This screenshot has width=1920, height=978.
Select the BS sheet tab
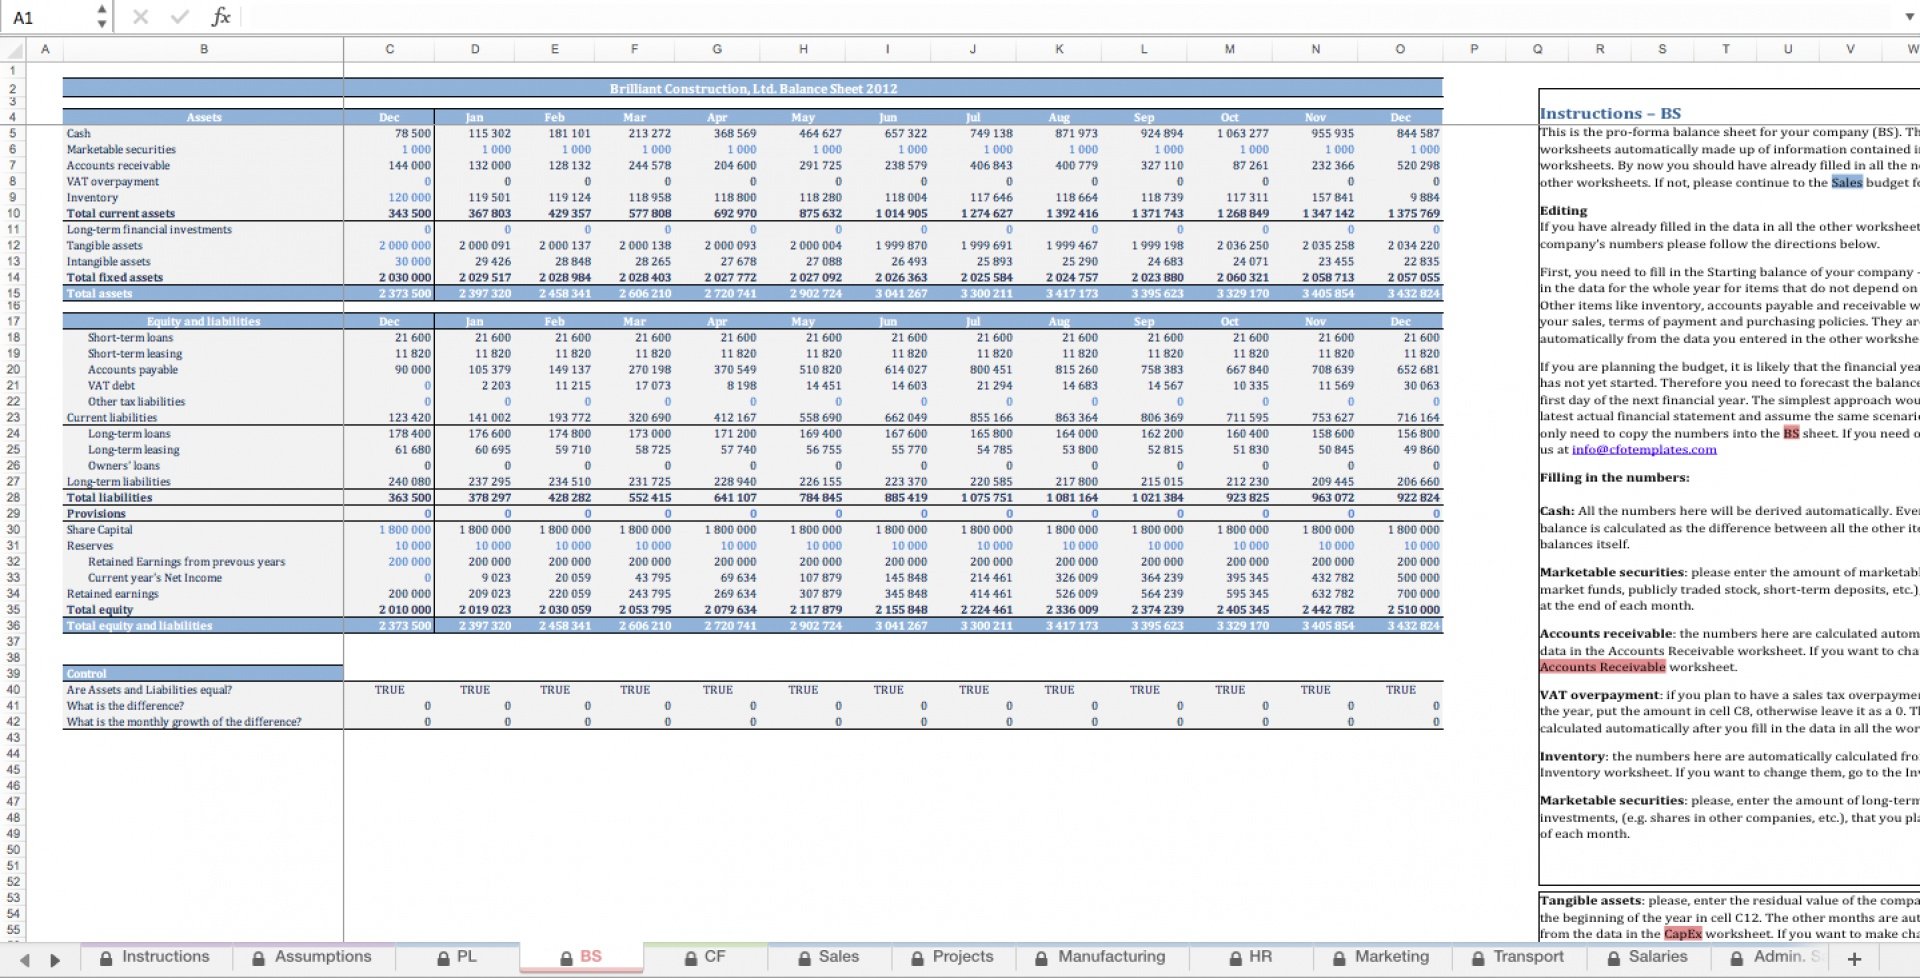tap(581, 957)
